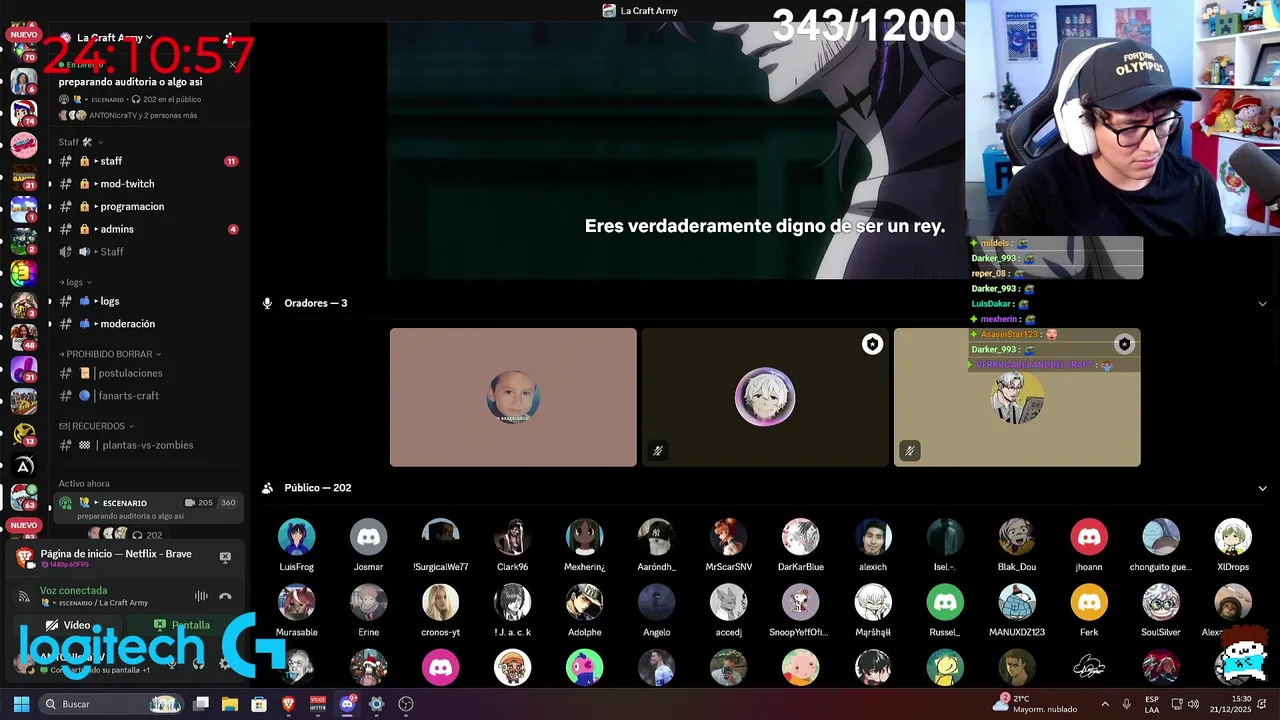Image resolution: width=1280 pixels, height=720 pixels.
Task: Open the staff text channel
Action: pyautogui.click(x=148, y=161)
